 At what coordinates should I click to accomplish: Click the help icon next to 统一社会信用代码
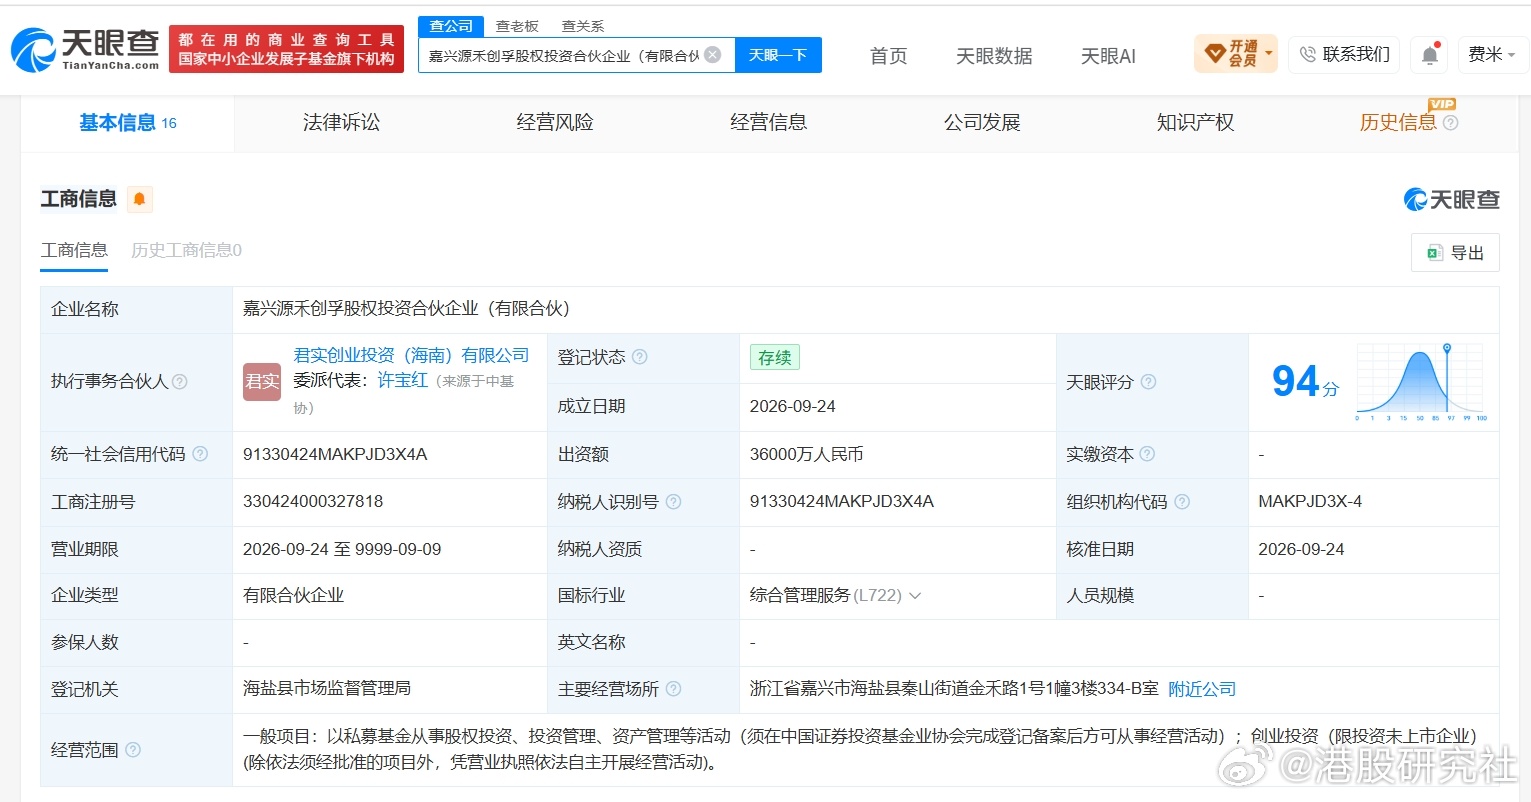coord(200,454)
